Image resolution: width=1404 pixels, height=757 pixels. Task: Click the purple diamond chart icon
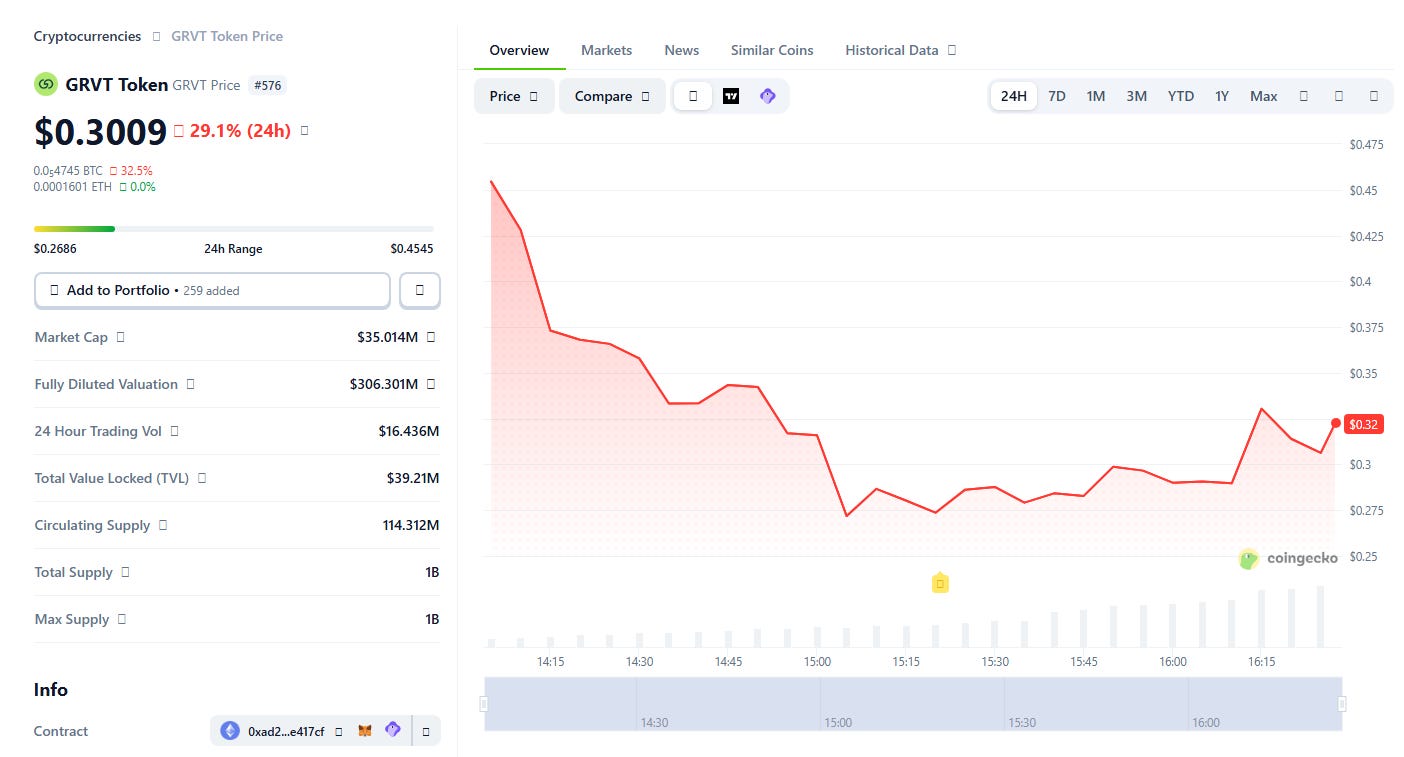click(x=767, y=96)
